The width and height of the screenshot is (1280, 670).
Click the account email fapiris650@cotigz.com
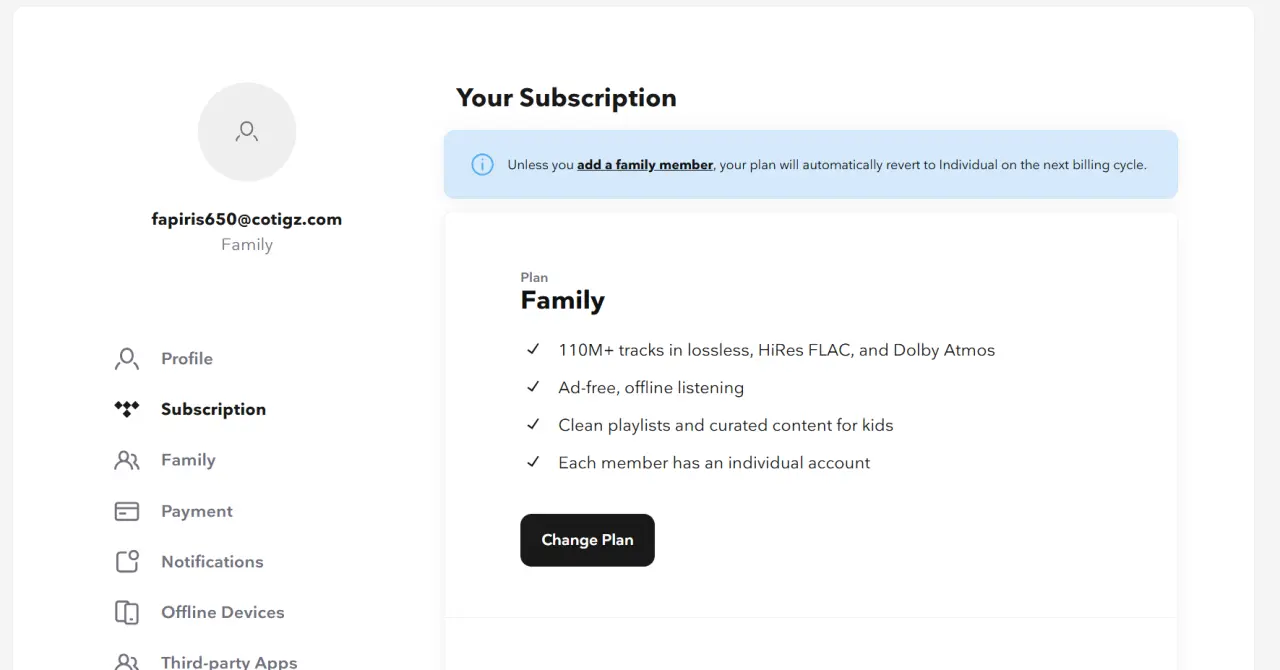click(247, 219)
